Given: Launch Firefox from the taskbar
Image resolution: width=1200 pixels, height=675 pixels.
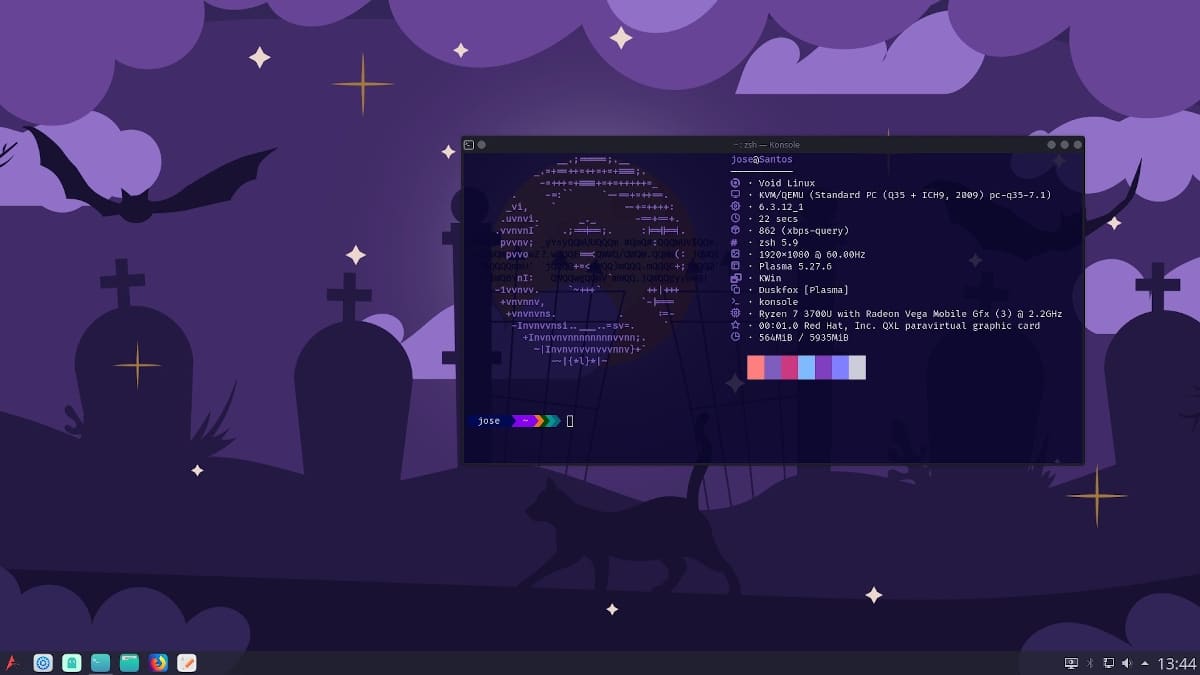Looking at the screenshot, I should (x=158, y=662).
